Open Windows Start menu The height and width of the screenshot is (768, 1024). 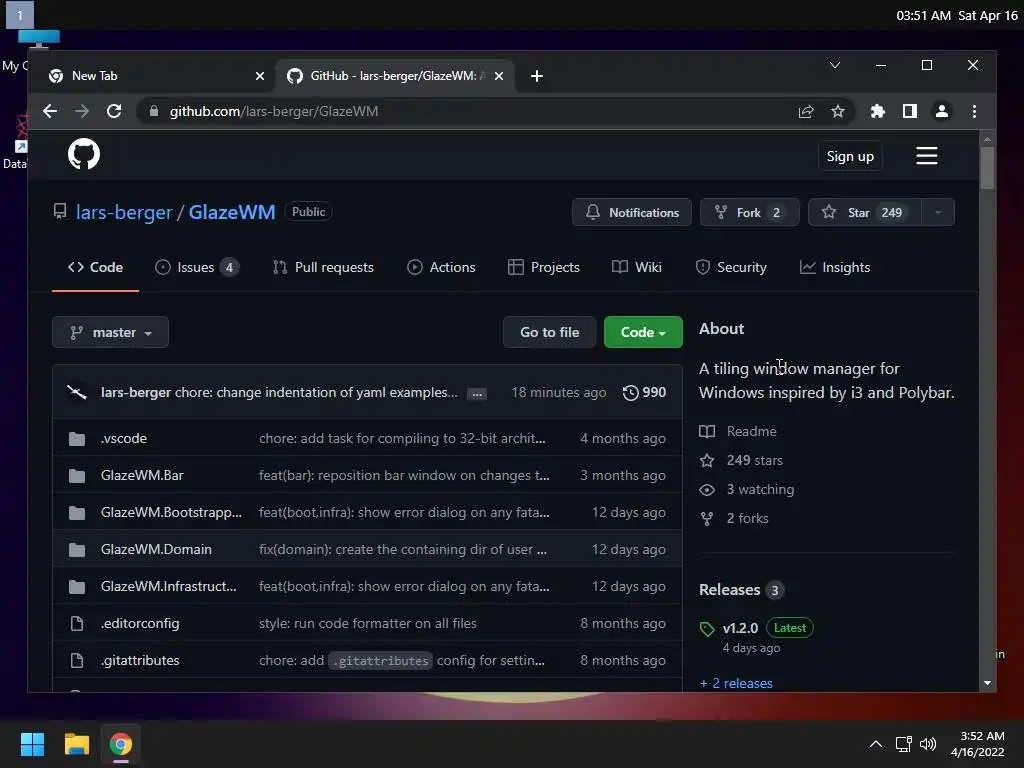point(32,744)
